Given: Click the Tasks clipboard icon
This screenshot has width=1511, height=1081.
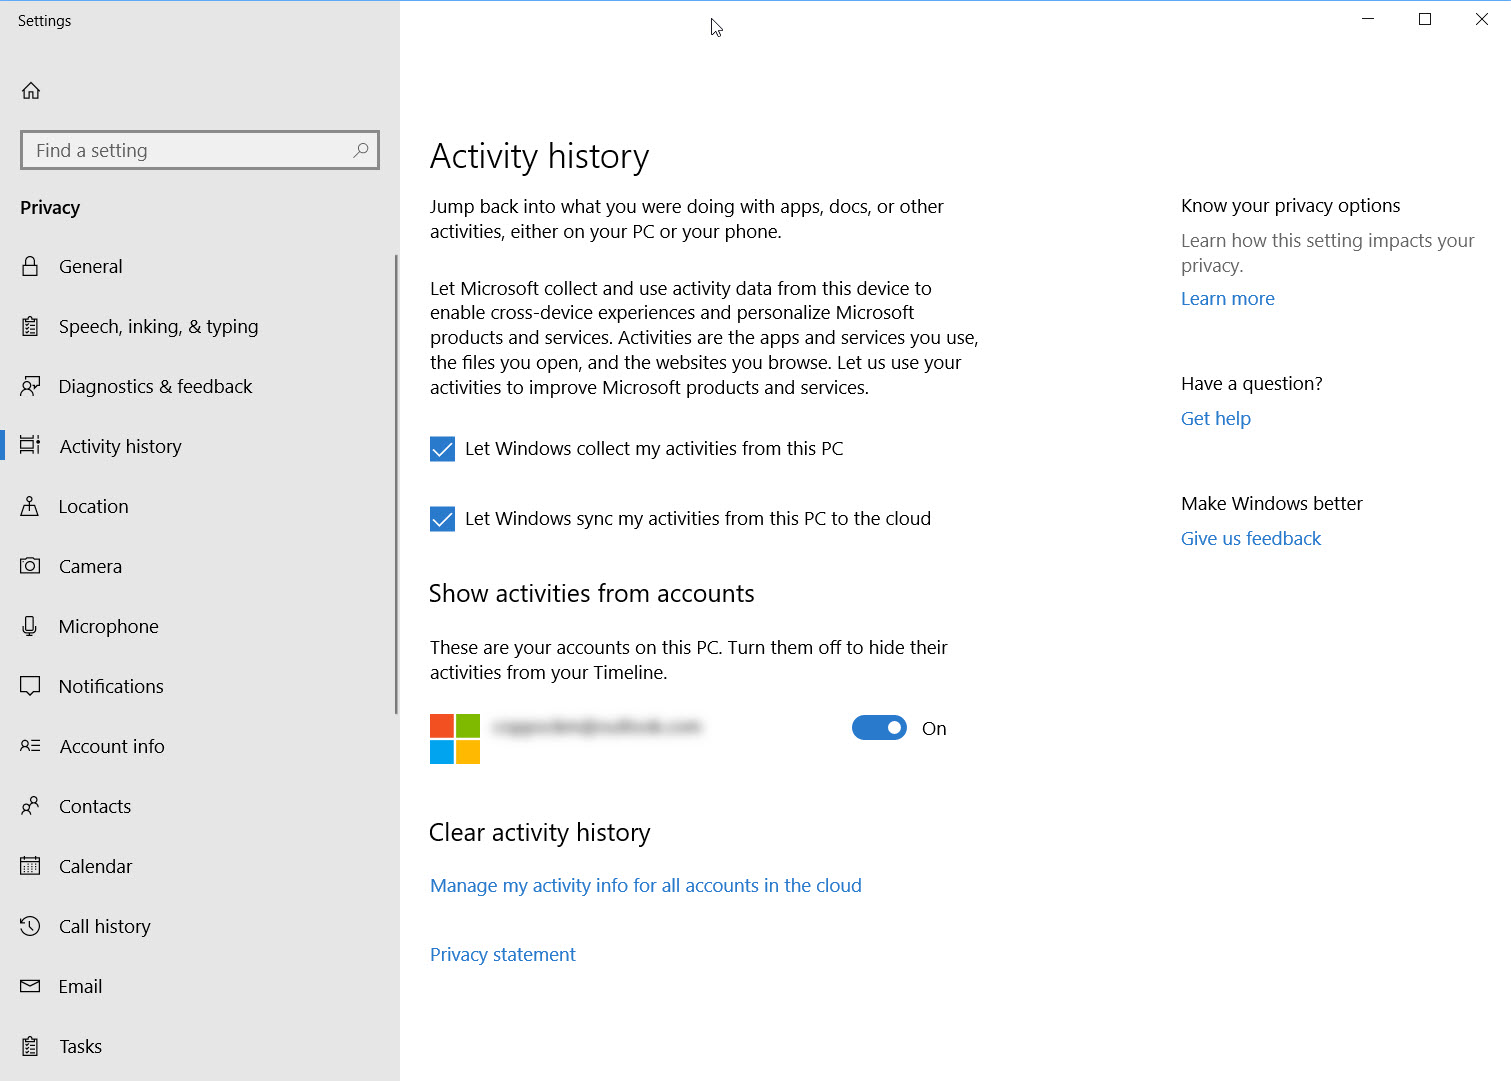Looking at the screenshot, I should [x=30, y=1046].
